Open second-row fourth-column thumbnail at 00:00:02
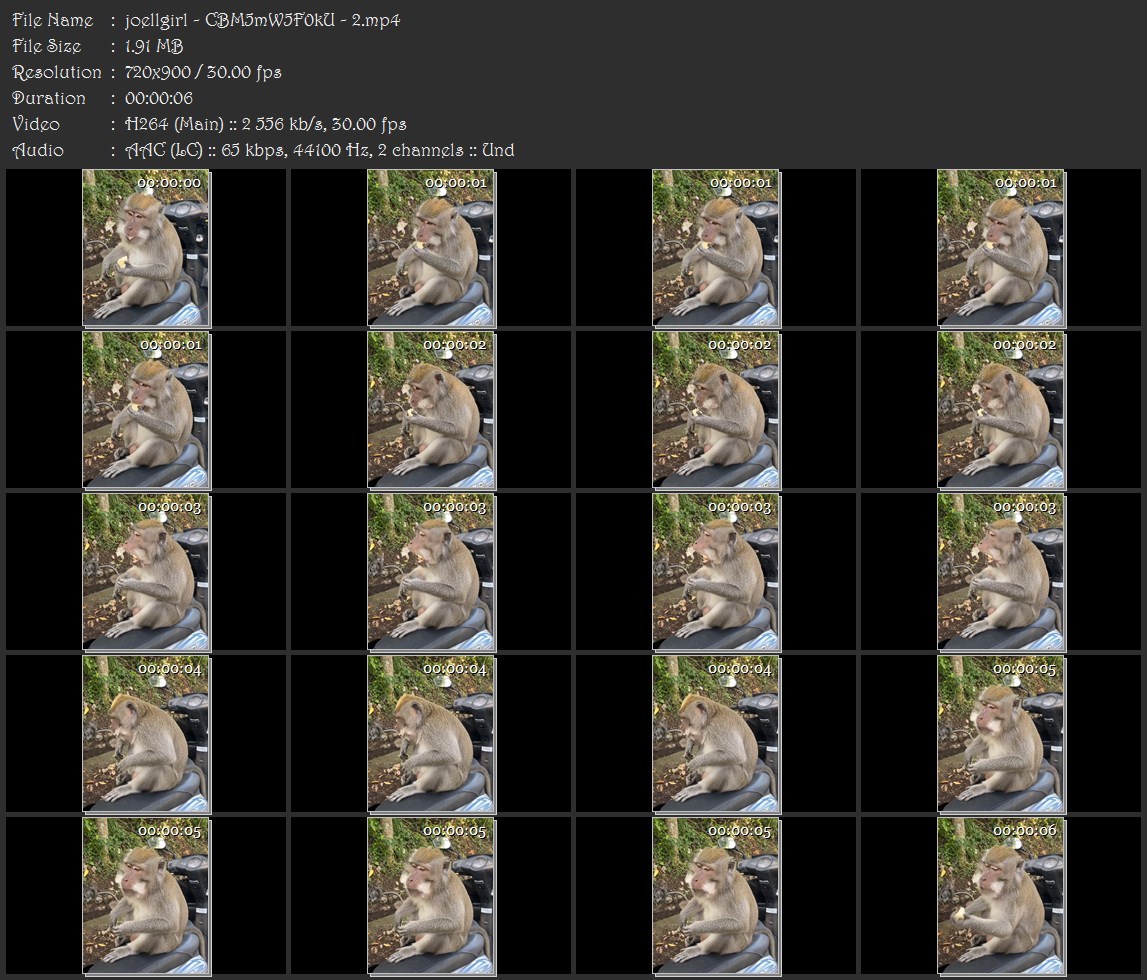1147x980 pixels. (1001, 410)
